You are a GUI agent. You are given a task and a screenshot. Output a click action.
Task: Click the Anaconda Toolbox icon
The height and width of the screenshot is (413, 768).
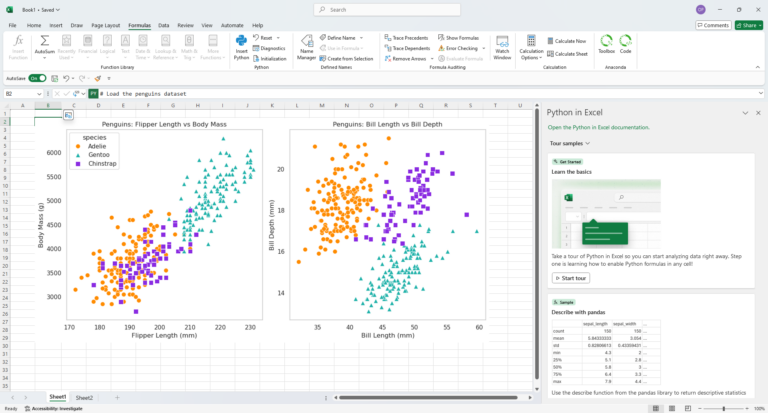[x=606, y=43]
